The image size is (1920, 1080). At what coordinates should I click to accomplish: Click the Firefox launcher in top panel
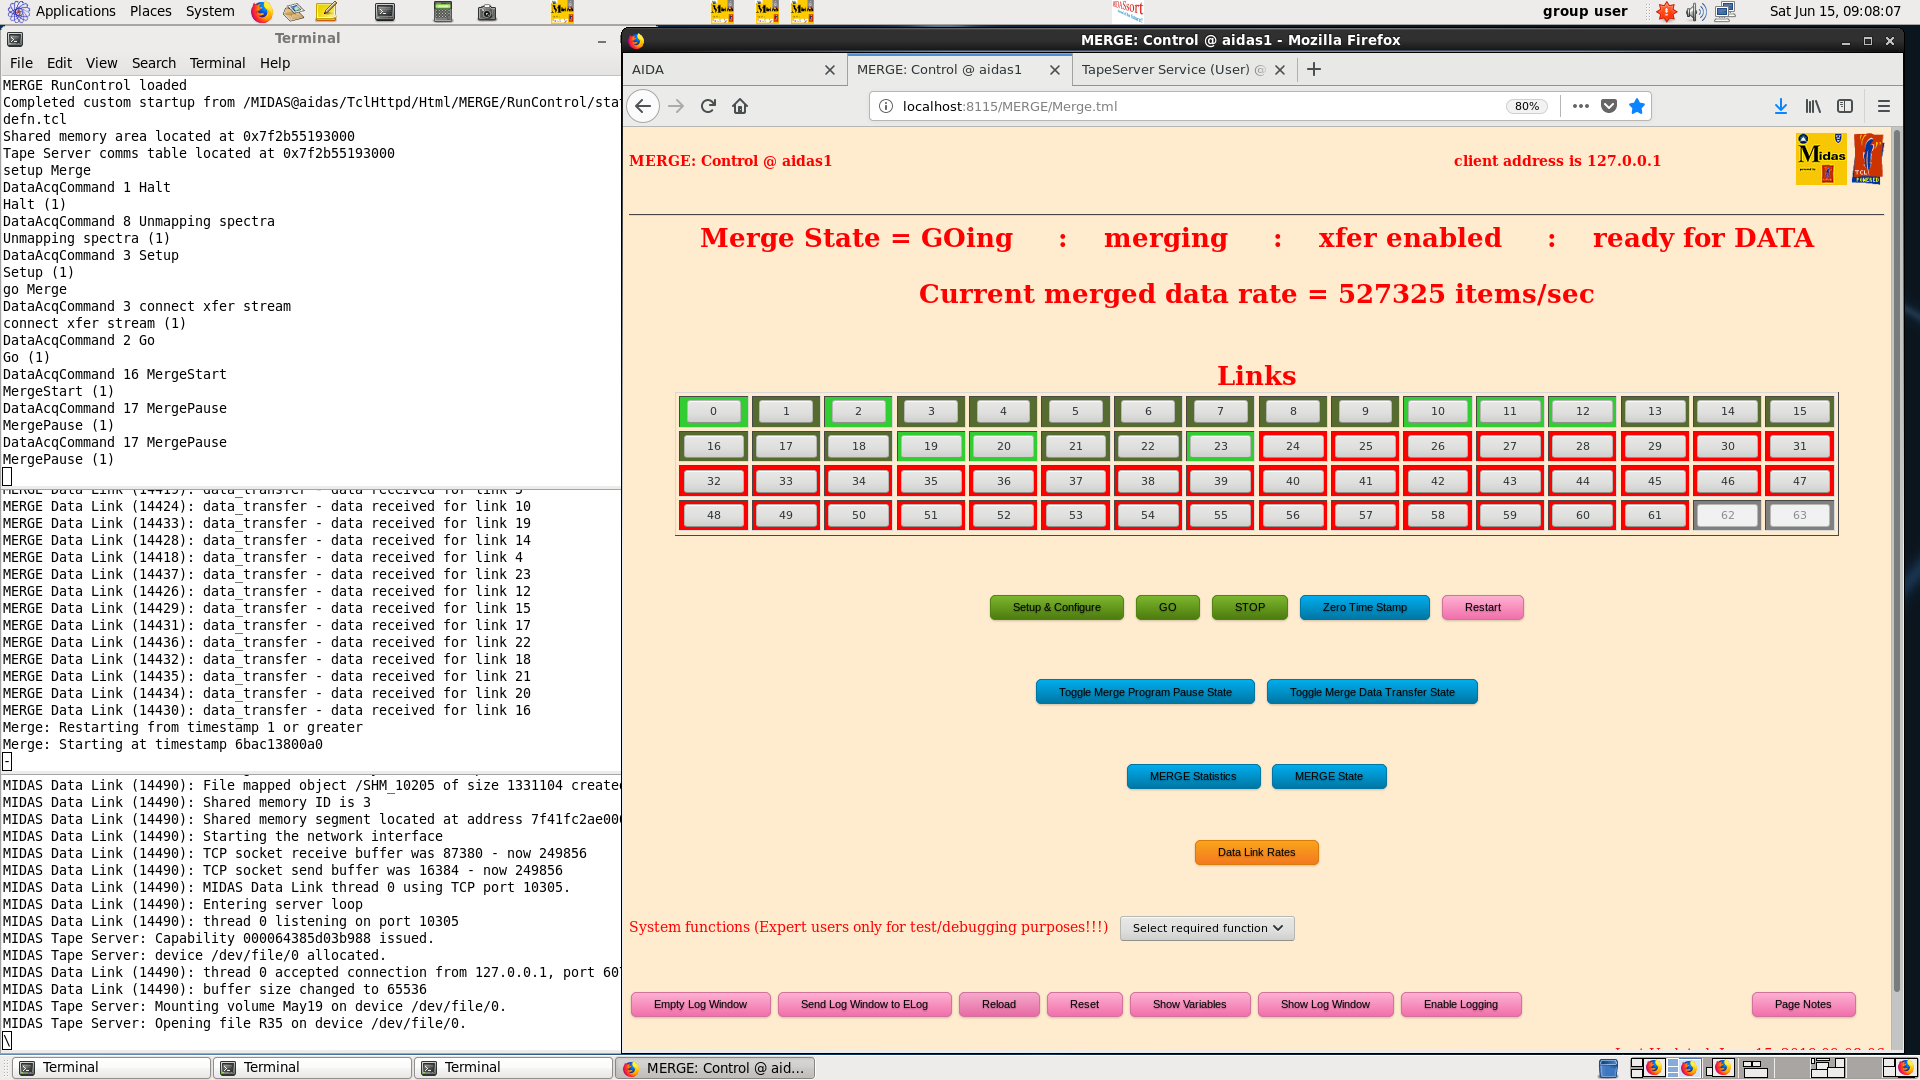click(x=261, y=12)
